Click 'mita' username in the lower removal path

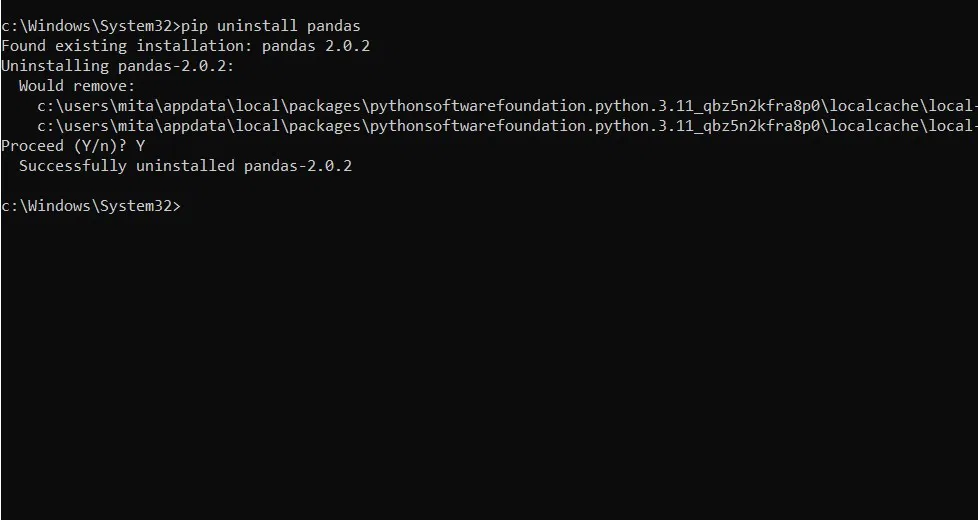coord(136,126)
